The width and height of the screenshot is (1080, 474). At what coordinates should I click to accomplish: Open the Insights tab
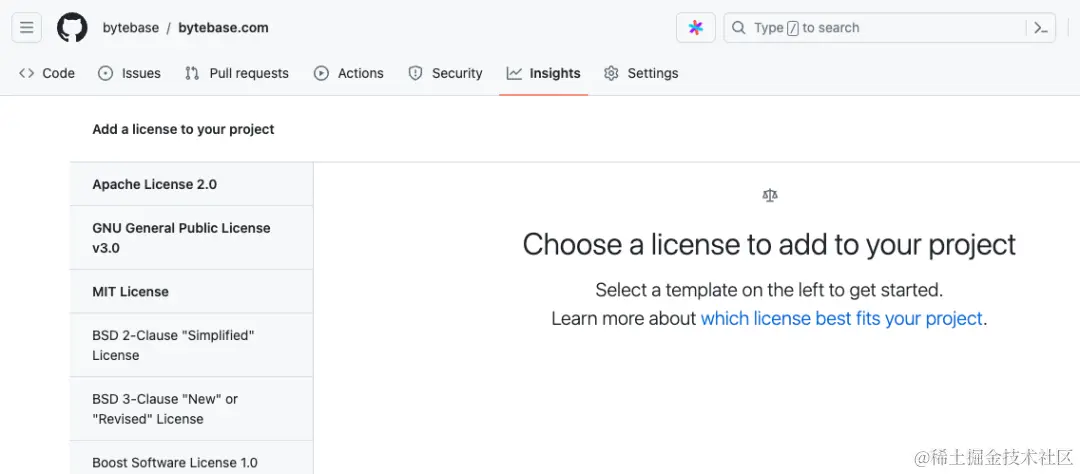(x=543, y=73)
